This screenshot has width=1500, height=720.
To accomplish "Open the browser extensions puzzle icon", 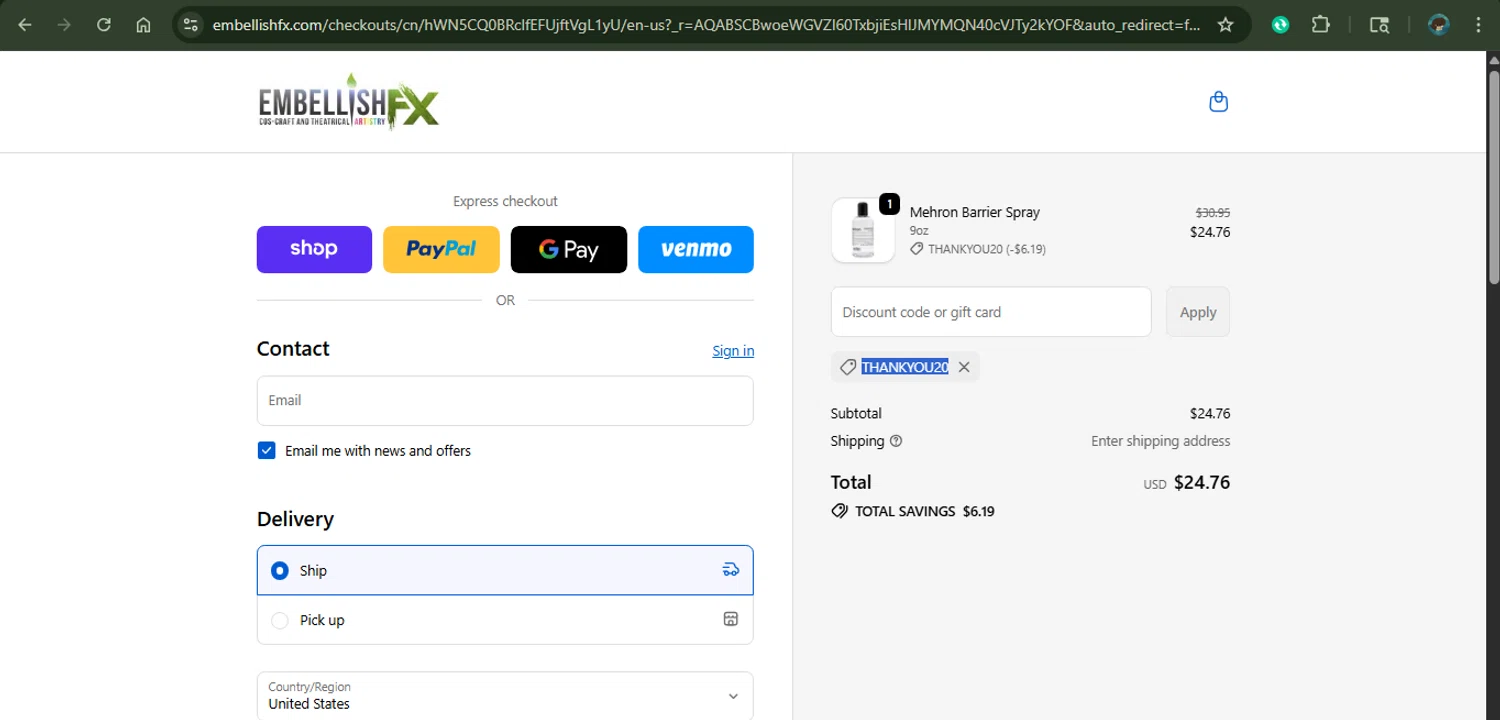I will pos(1321,25).
